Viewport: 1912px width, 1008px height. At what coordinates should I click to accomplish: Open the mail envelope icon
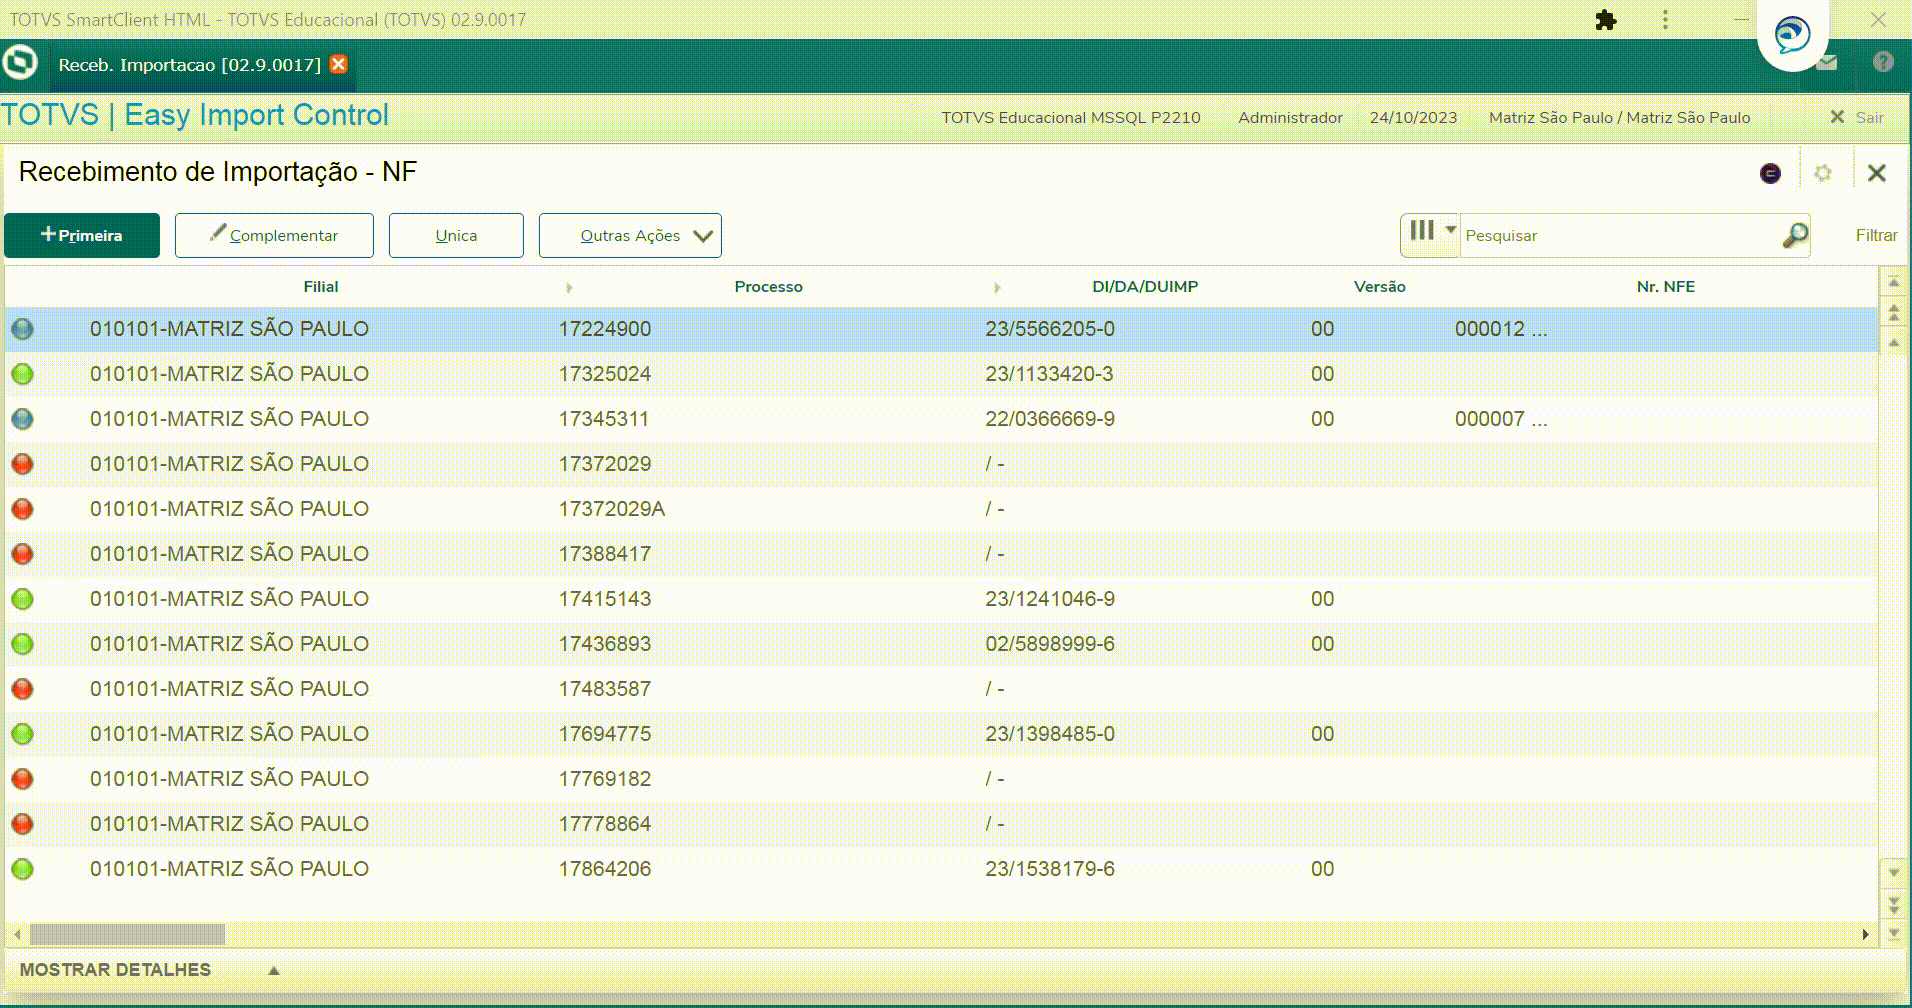point(1827,63)
